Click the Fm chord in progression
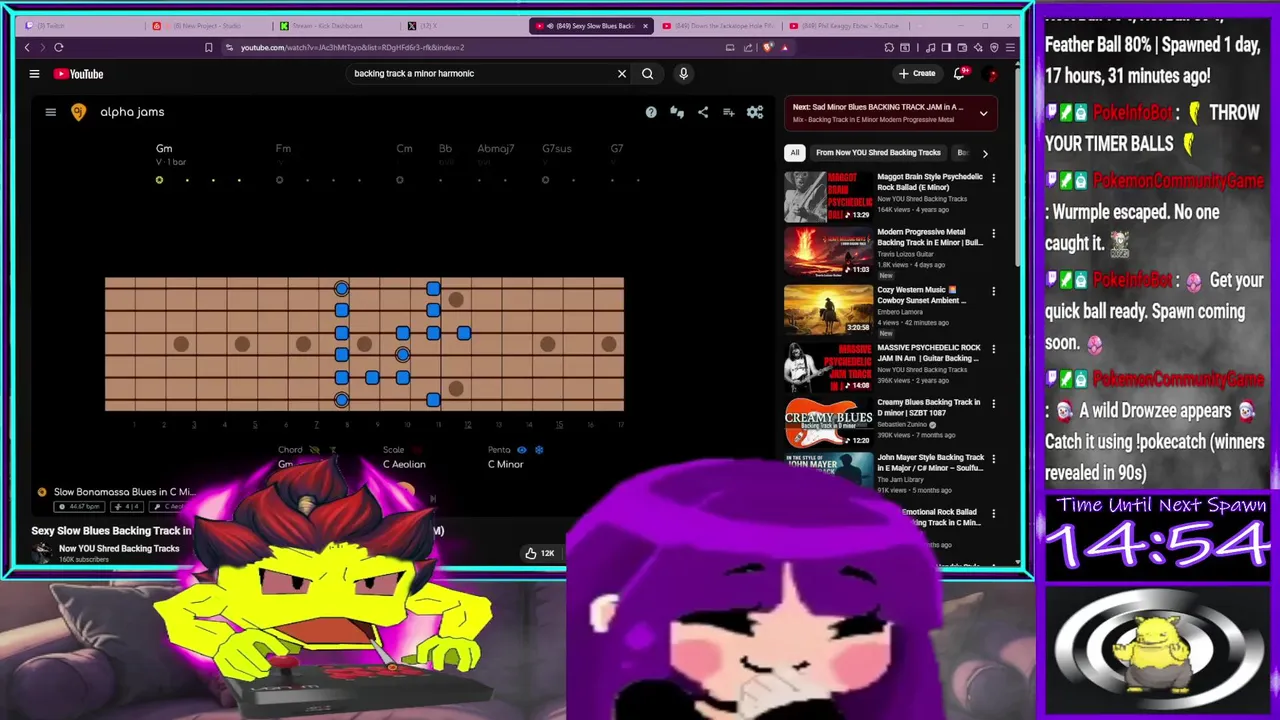The height and width of the screenshot is (720, 1280). (283, 149)
